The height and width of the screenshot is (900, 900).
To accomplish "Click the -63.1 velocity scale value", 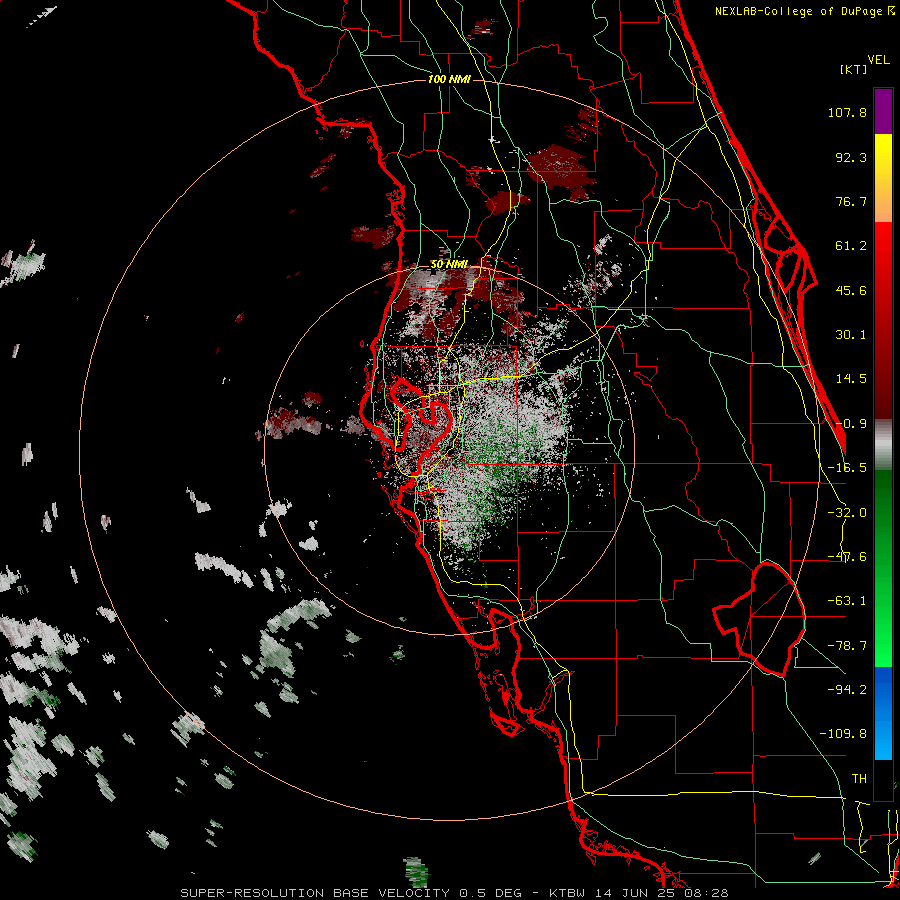I will [847, 601].
